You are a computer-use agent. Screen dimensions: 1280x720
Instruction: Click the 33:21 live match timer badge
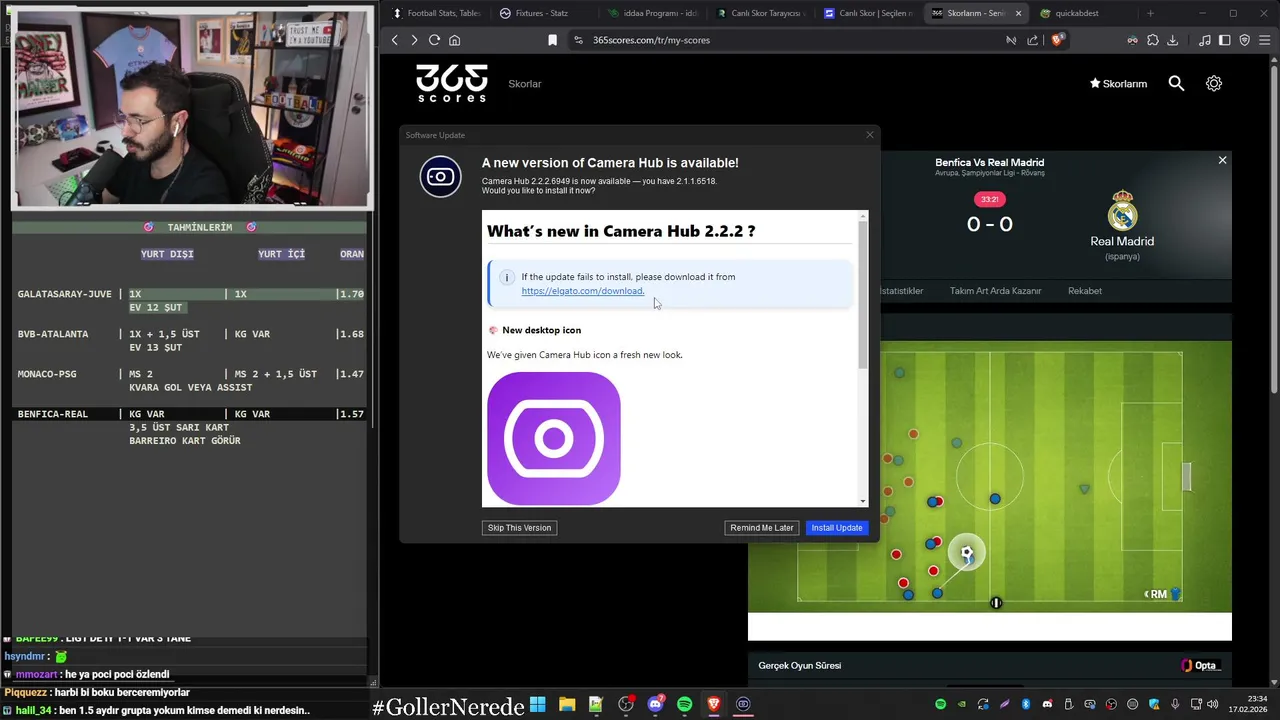point(989,199)
